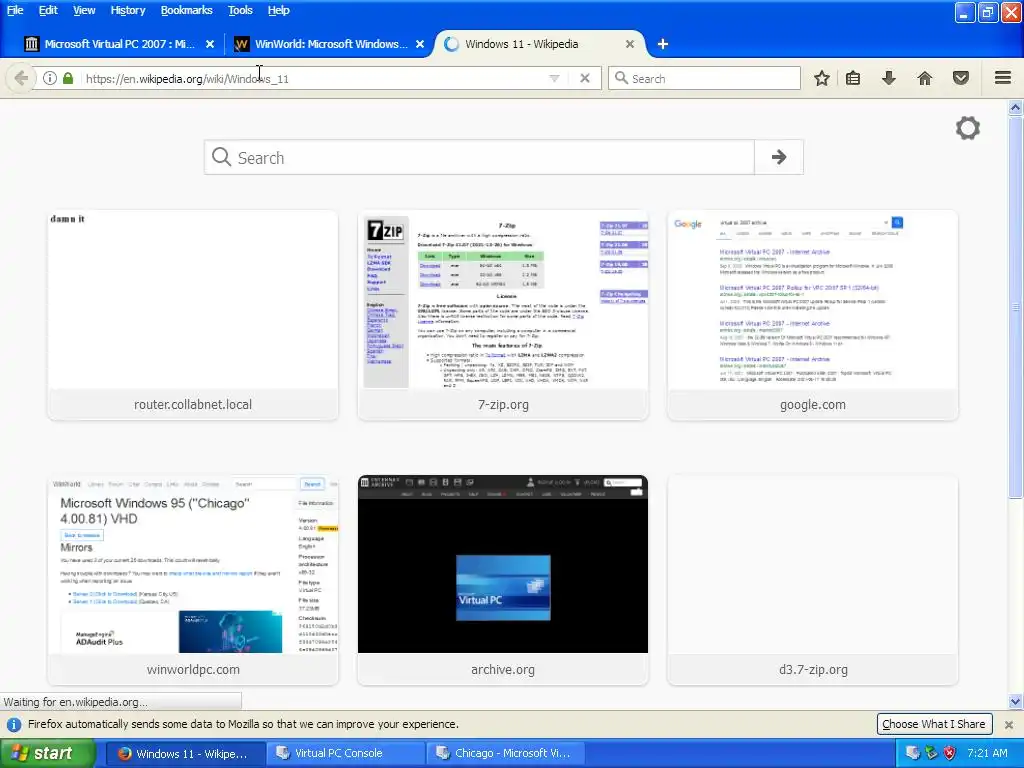Open the archive.org tile

point(503,580)
